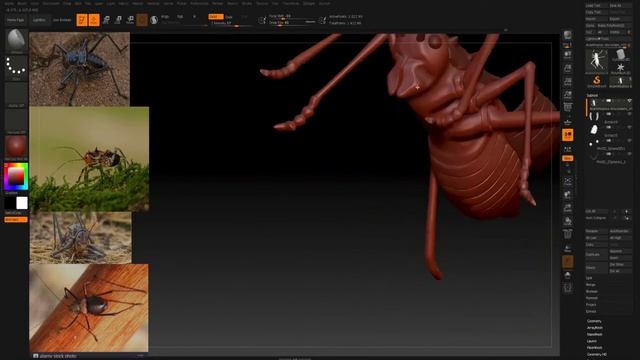Expand the Extract section

[591, 311]
